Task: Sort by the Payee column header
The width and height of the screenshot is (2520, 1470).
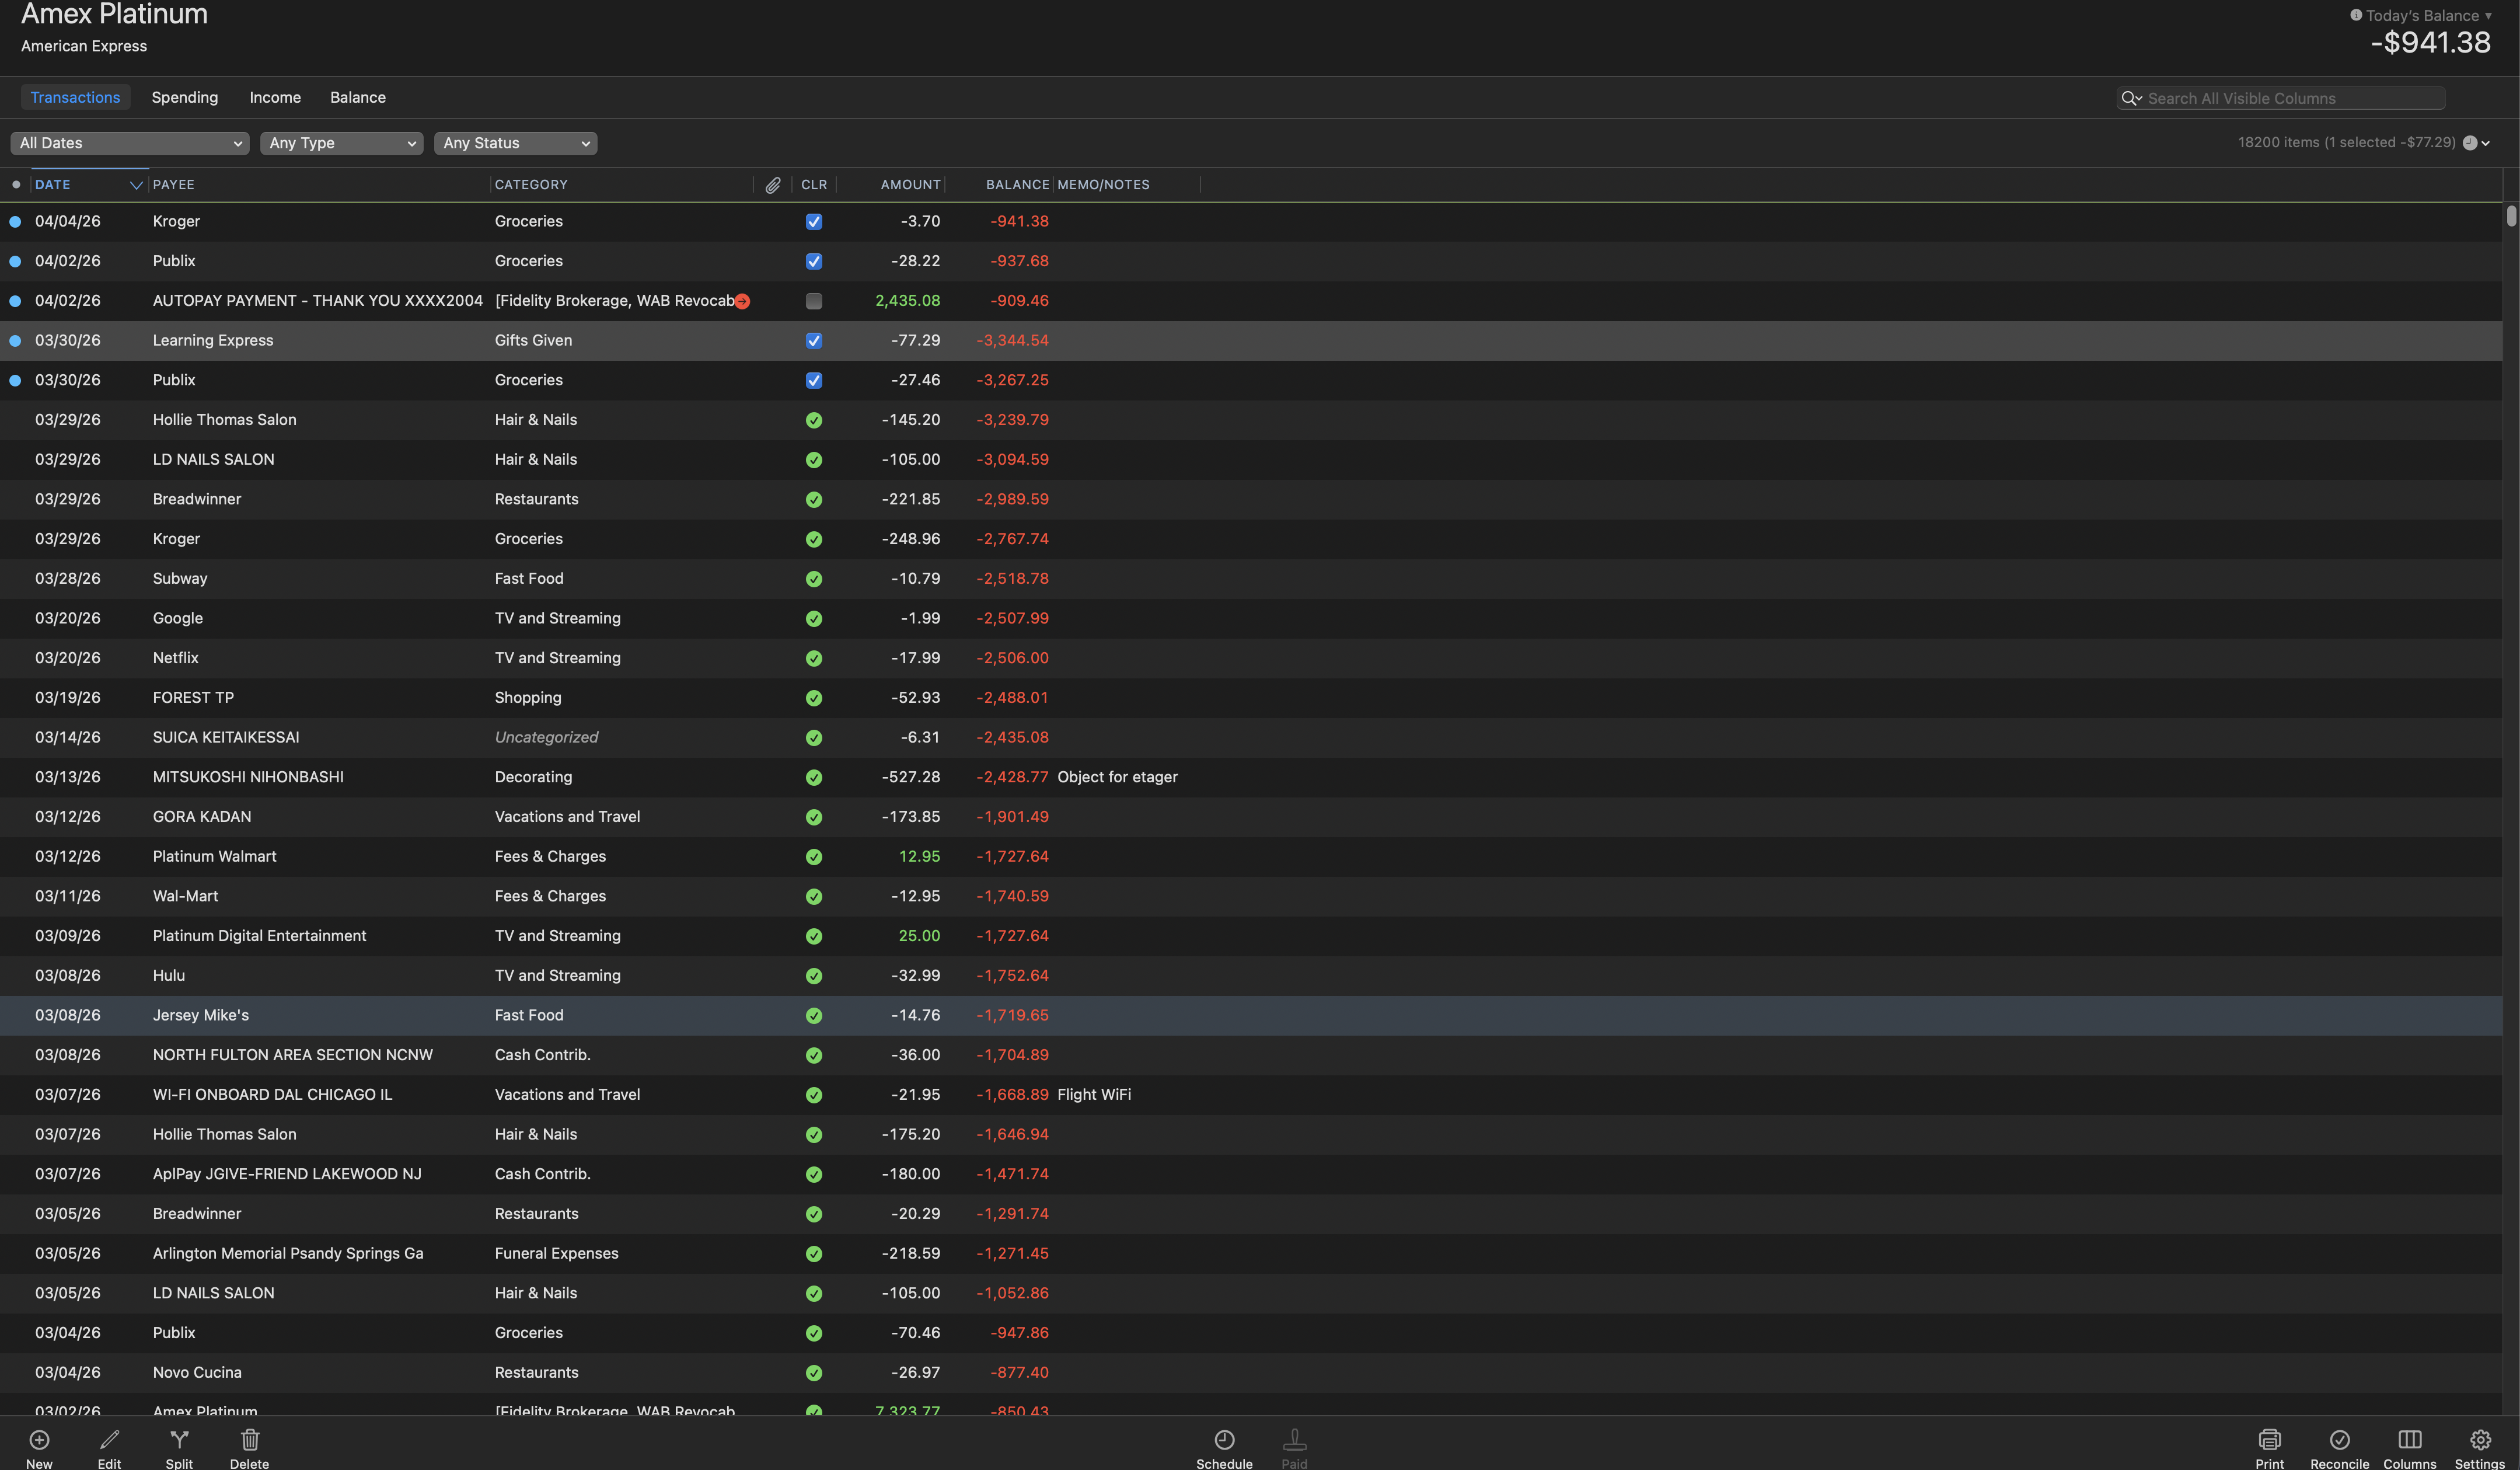Action: tap(174, 185)
